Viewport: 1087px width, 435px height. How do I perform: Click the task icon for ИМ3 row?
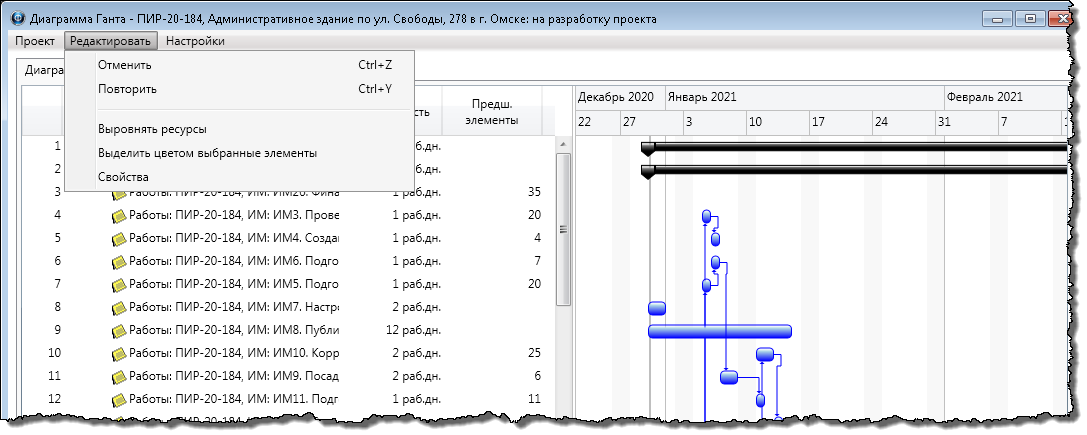(118, 215)
